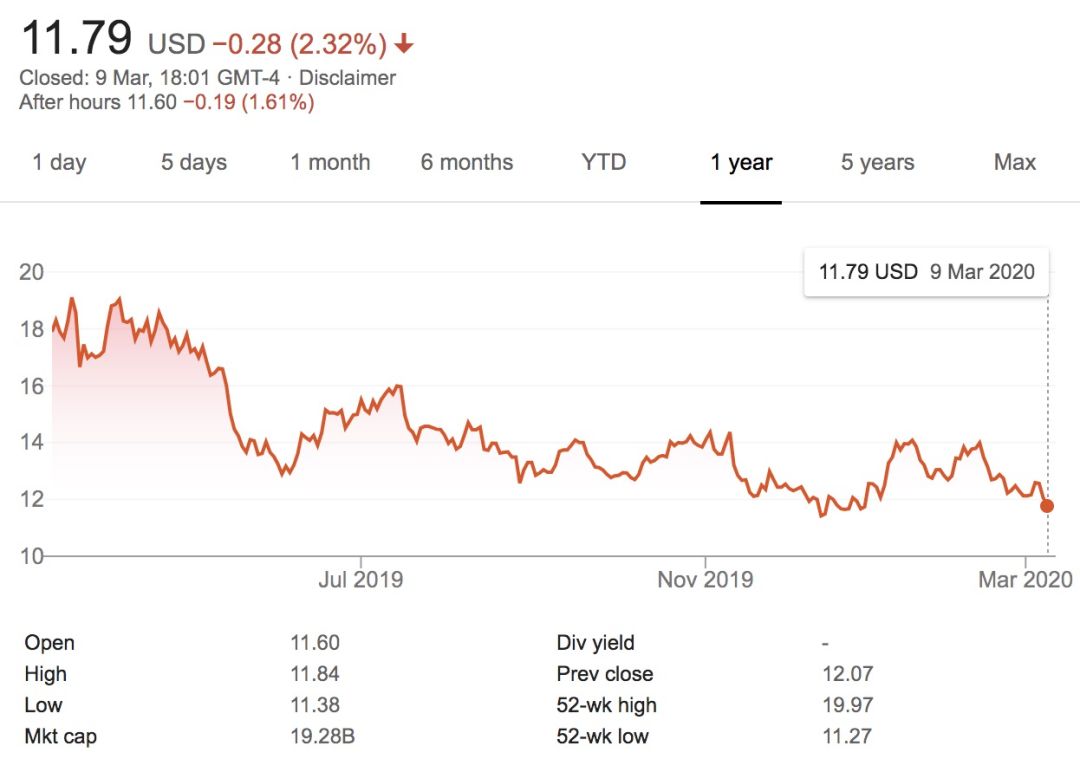The width and height of the screenshot is (1080, 759).
Task: Click the 52-wk high value
Action: point(846,705)
